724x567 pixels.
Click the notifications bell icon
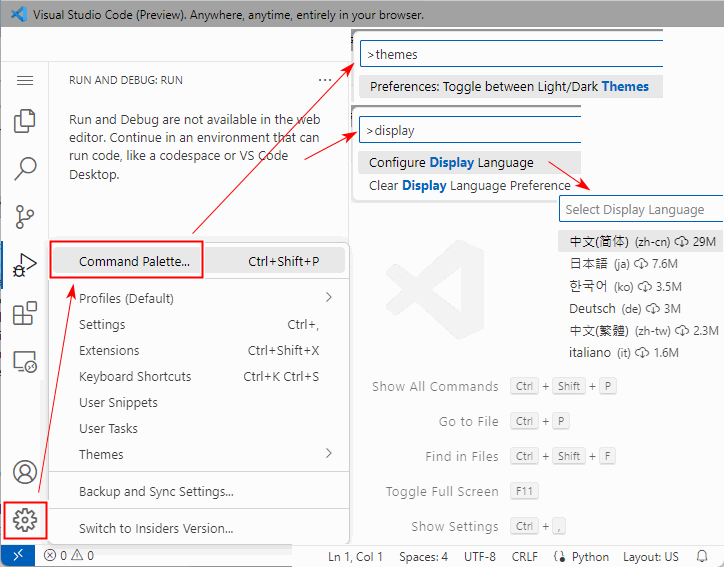click(702, 556)
